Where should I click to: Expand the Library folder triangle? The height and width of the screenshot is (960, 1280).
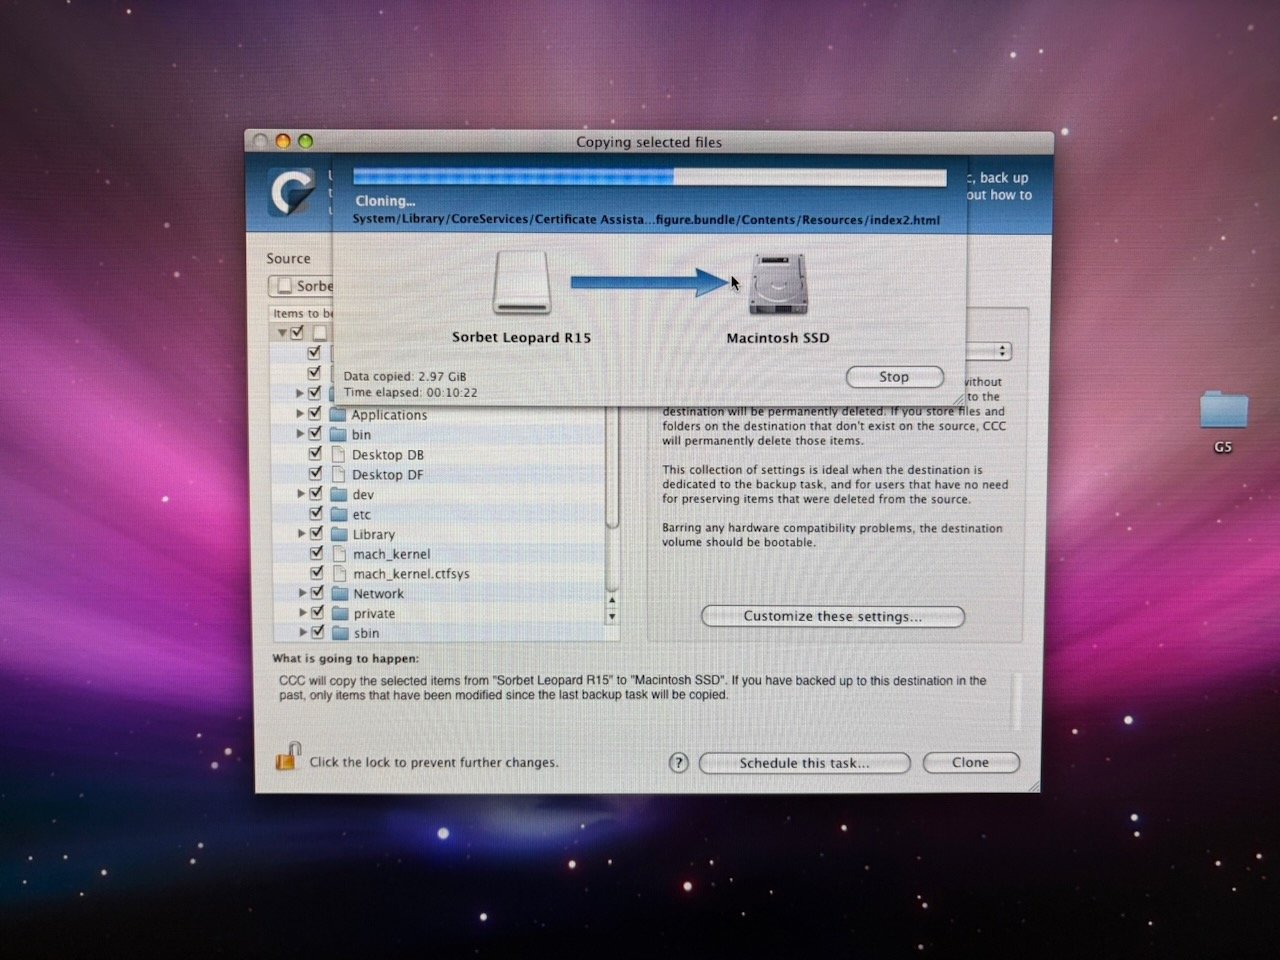click(301, 533)
